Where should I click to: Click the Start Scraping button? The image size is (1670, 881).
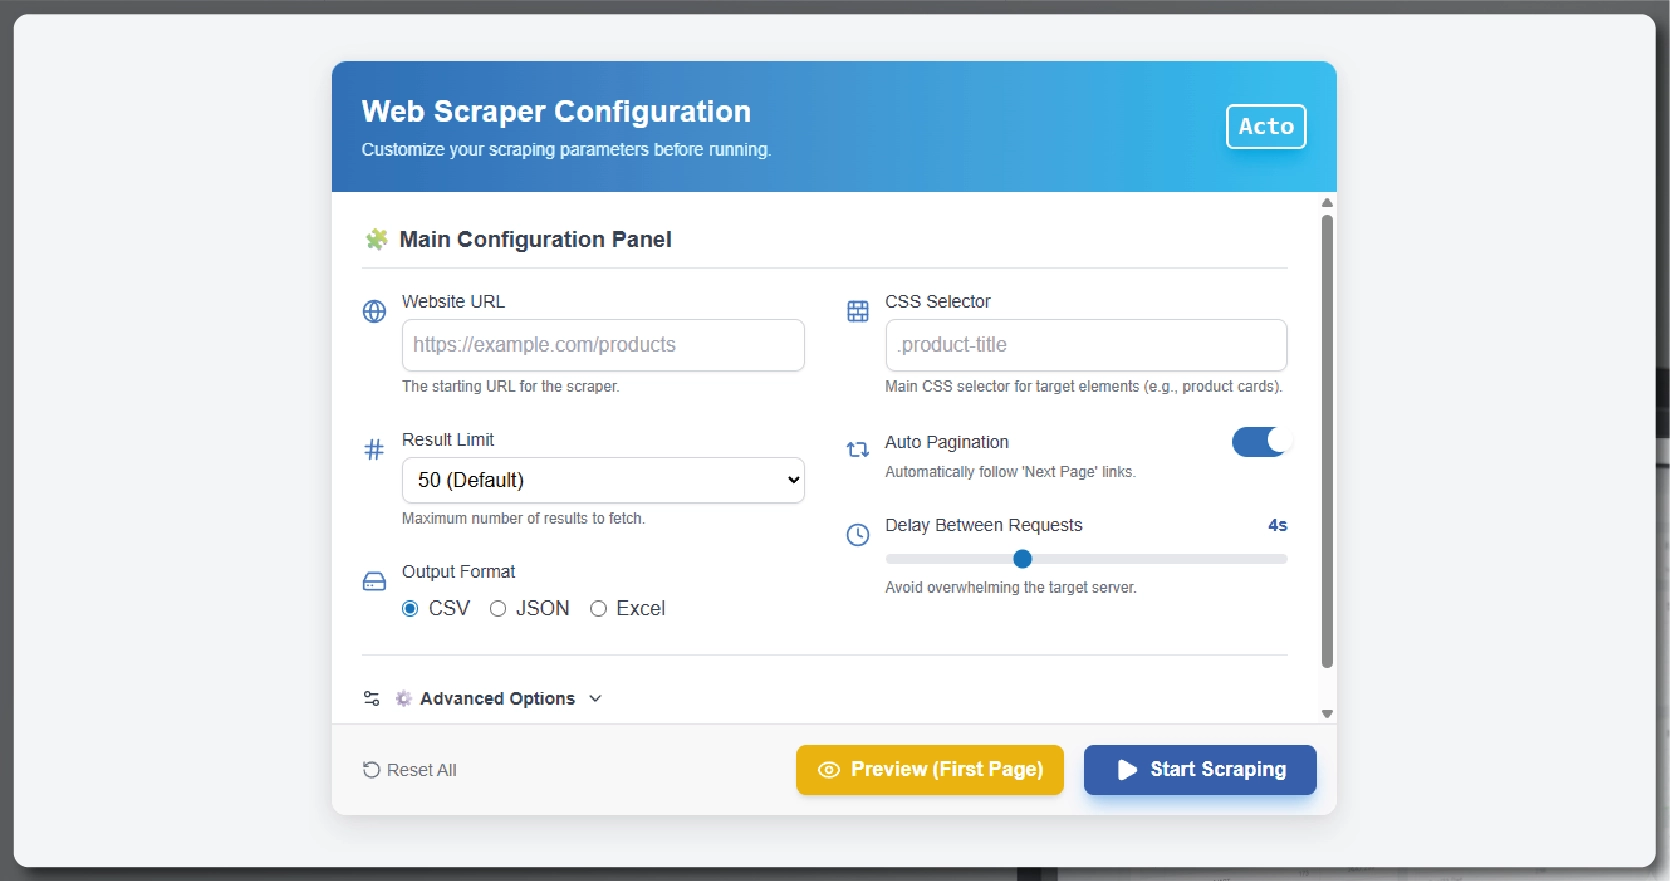(x=1199, y=770)
